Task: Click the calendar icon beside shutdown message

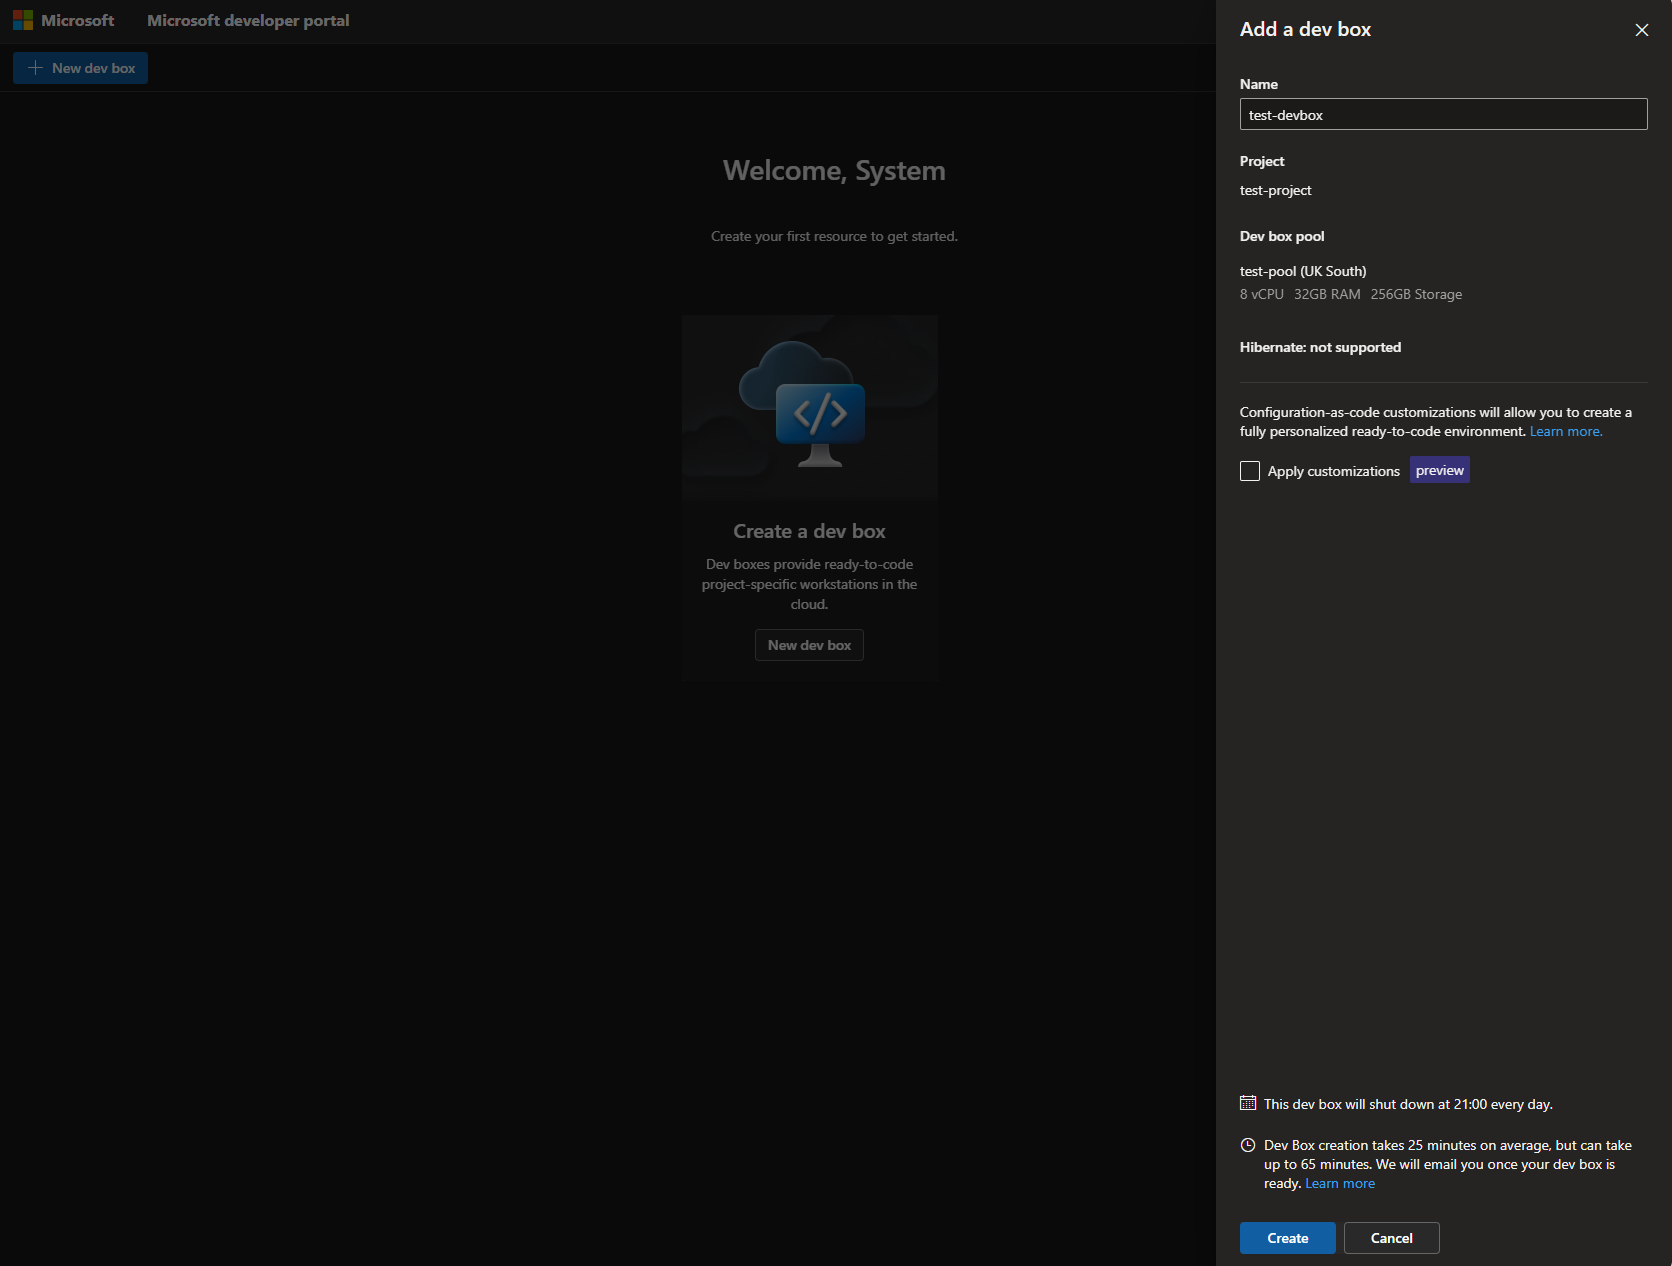Action: (x=1247, y=1103)
